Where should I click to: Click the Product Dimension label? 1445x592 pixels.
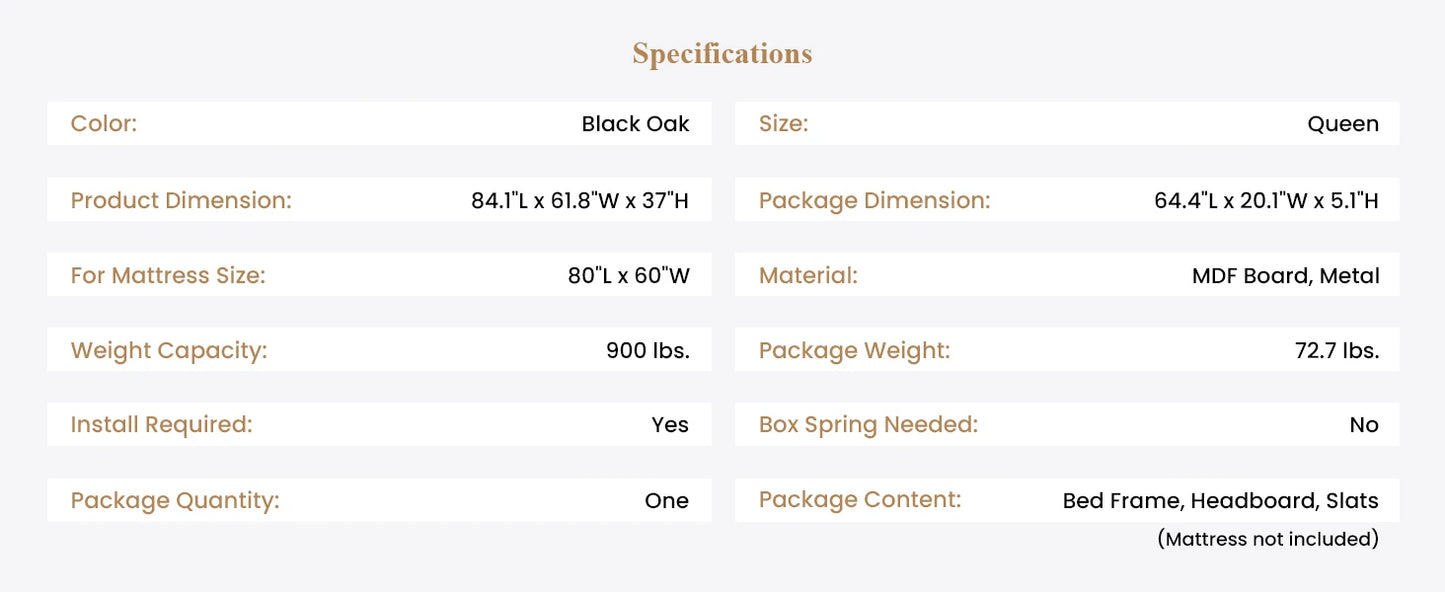tap(181, 200)
